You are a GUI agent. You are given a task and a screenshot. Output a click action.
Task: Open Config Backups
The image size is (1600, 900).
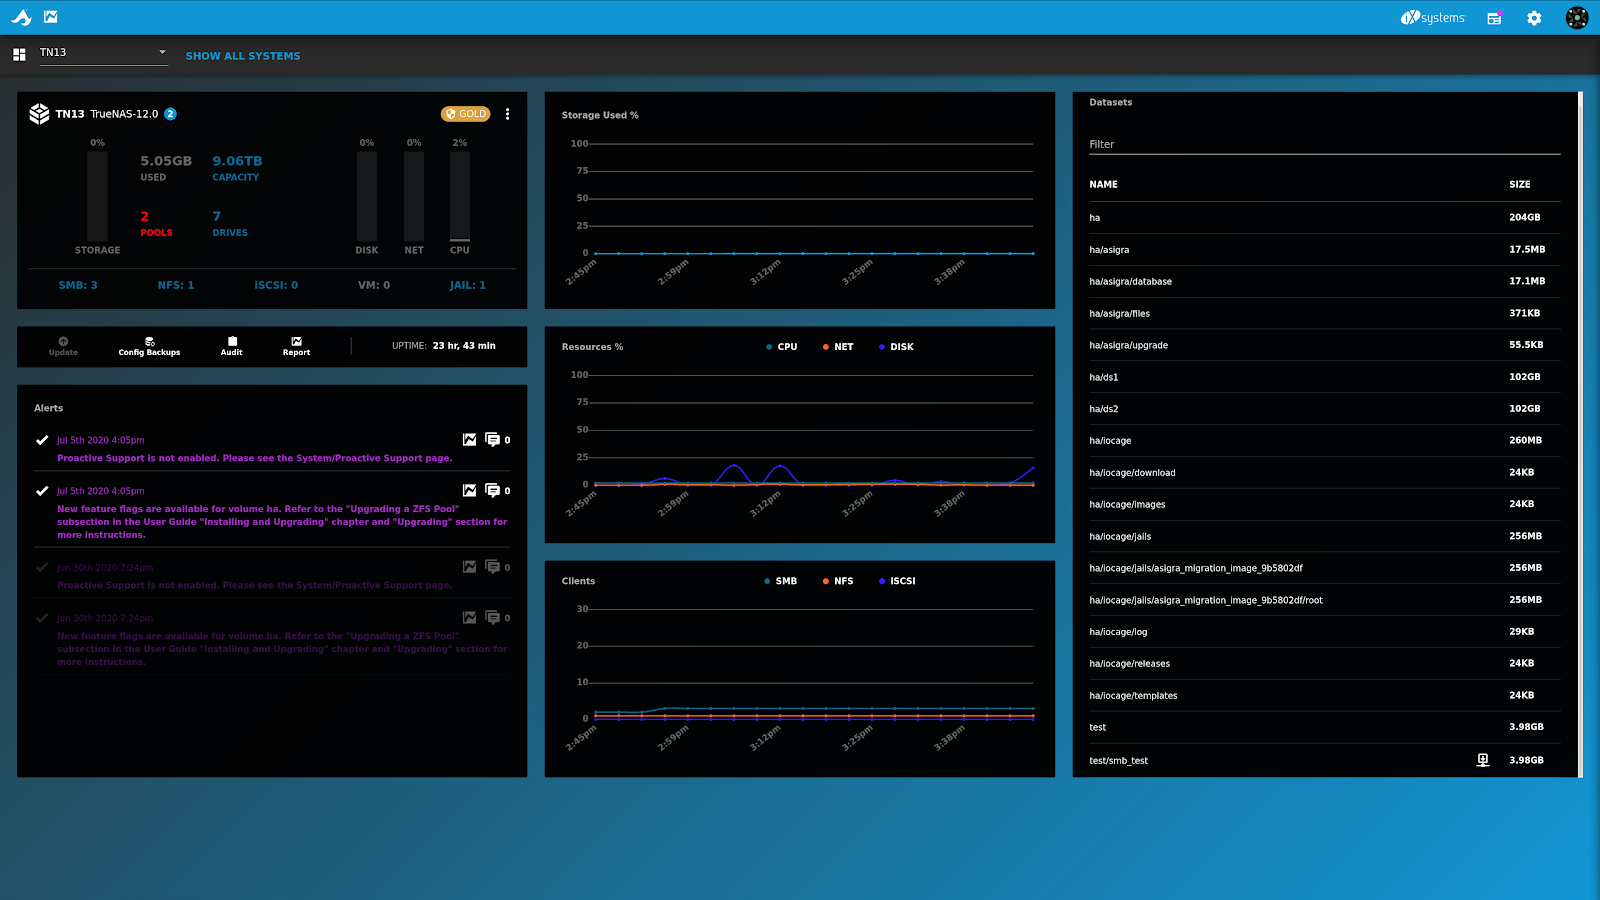coord(149,346)
